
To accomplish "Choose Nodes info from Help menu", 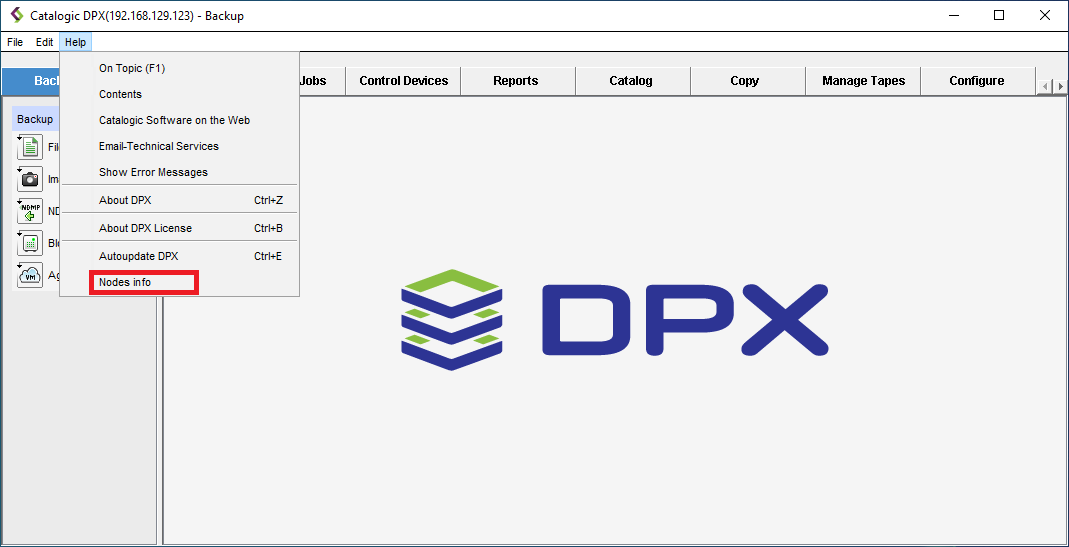I will (125, 283).
